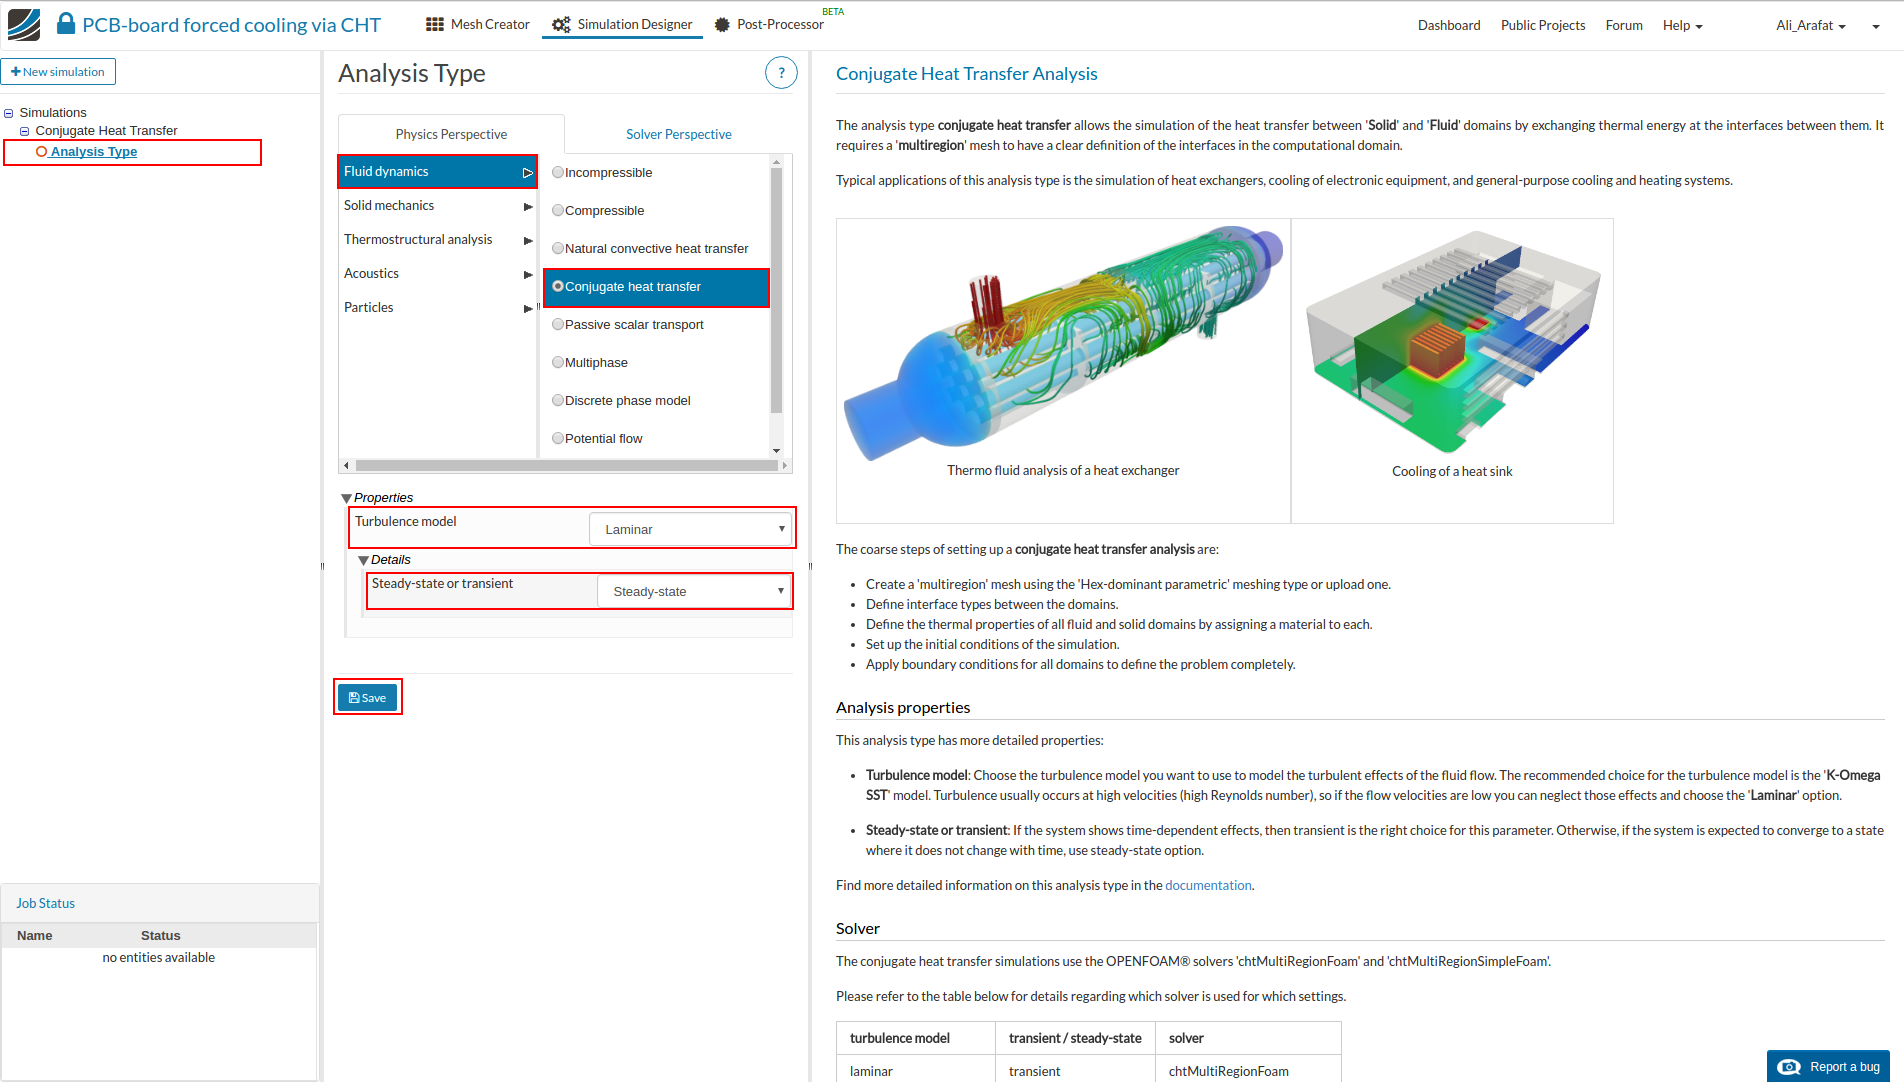Switch to the Physics Perspective tab

(451, 134)
